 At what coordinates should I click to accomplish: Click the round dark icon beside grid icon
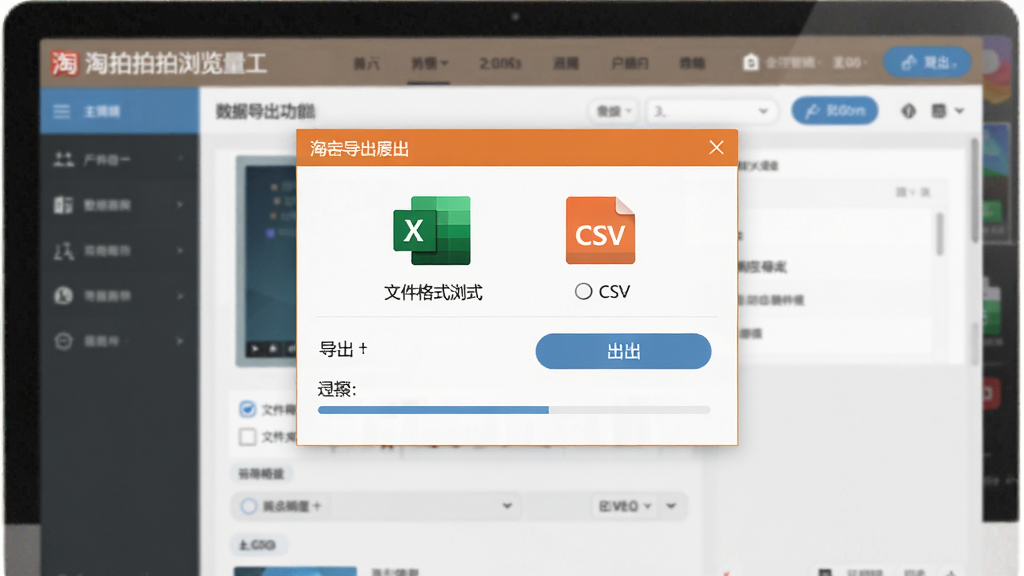point(908,111)
